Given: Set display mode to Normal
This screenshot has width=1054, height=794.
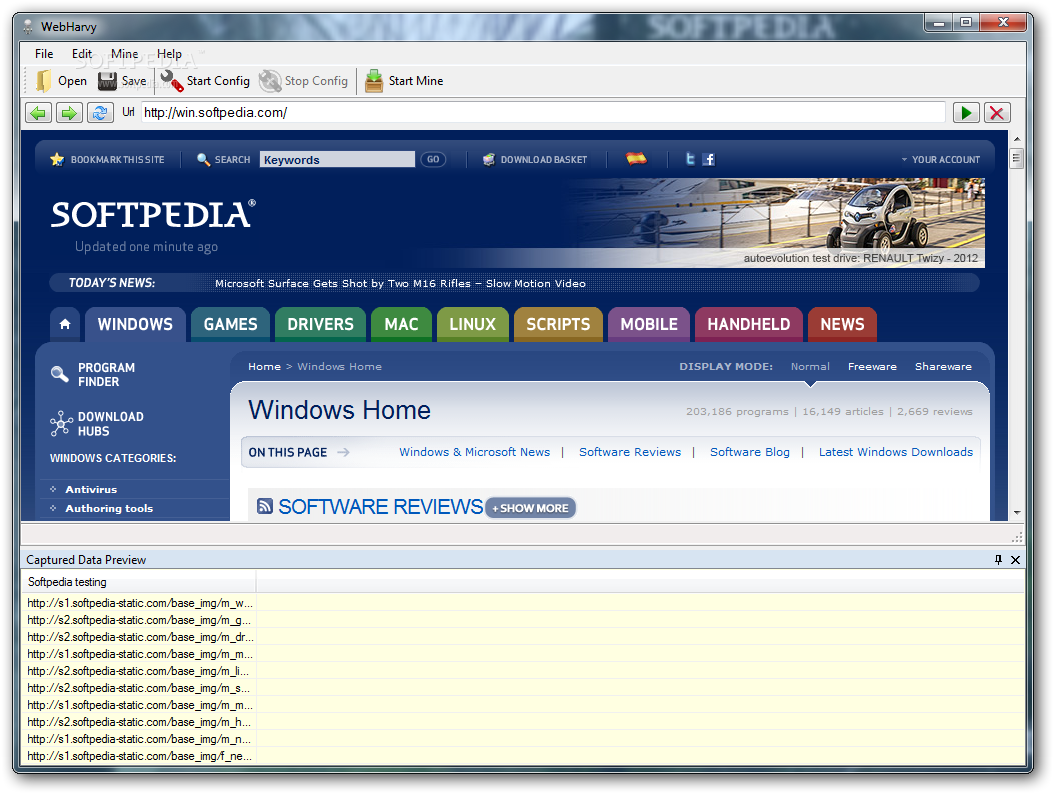Looking at the screenshot, I should (810, 366).
